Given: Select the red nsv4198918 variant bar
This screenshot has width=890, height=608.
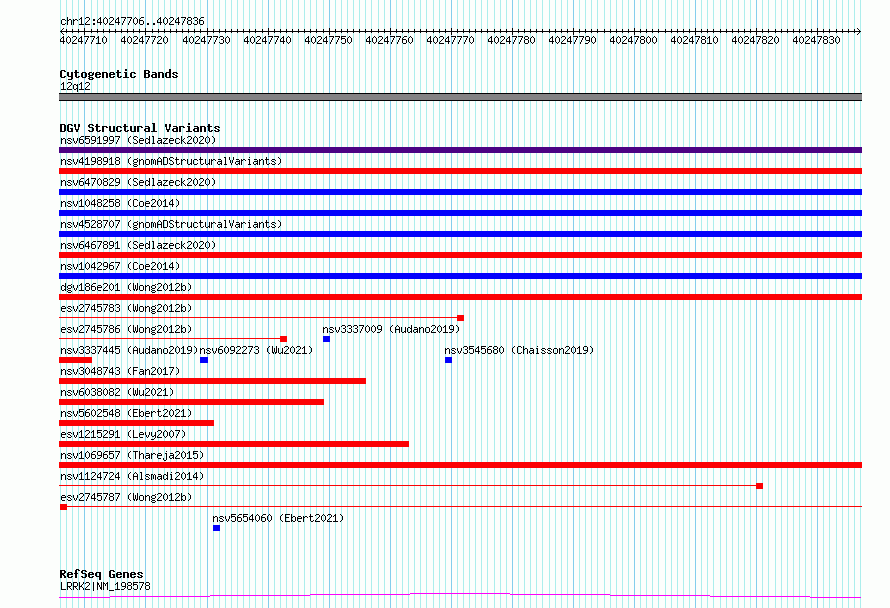Looking at the screenshot, I should (460, 171).
